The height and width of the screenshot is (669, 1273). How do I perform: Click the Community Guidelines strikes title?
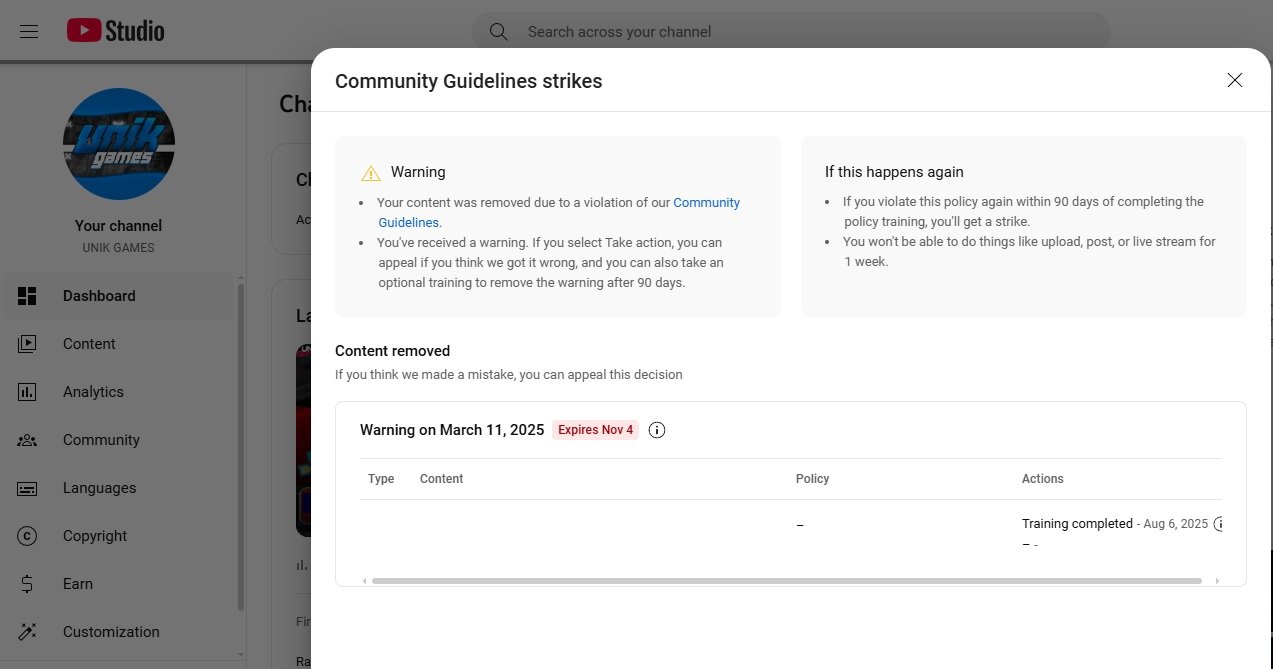(x=469, y=81)
